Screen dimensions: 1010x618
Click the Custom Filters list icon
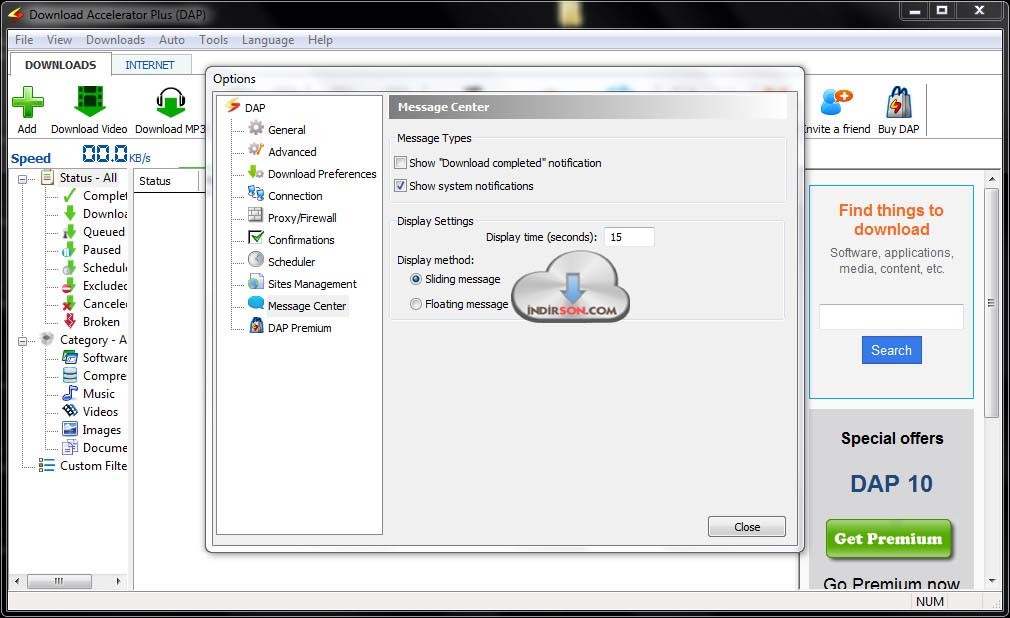pyautogui.click(x=46, y=465)
